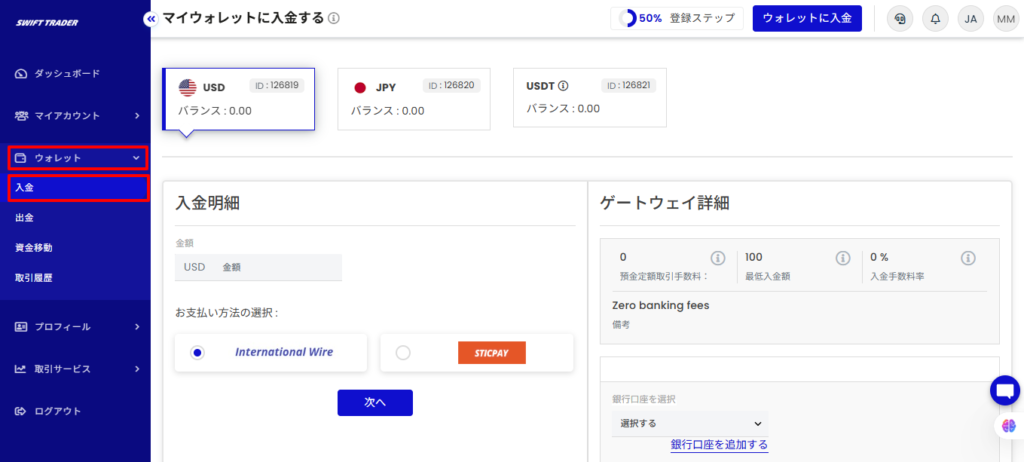The width and height of the screenshot is (1024, 462).
Task: Click info icon for 預金定額取引手数料
Action: [718, 258]
